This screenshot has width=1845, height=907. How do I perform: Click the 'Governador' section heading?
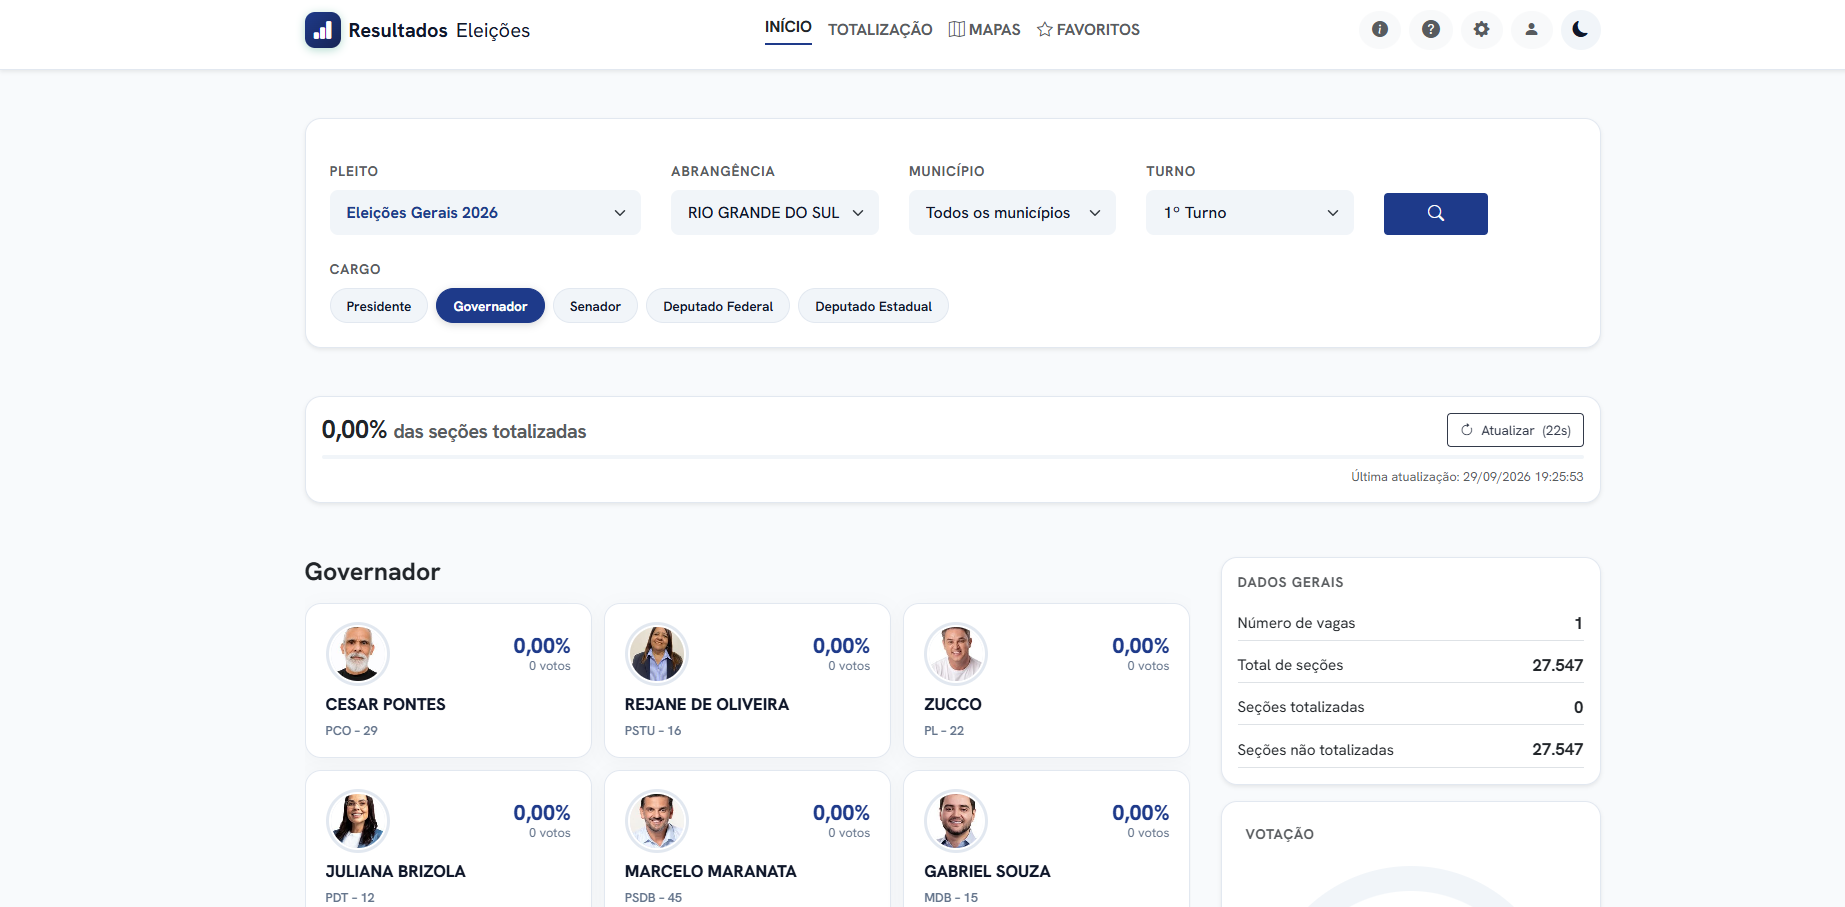[x=372, y=572]
